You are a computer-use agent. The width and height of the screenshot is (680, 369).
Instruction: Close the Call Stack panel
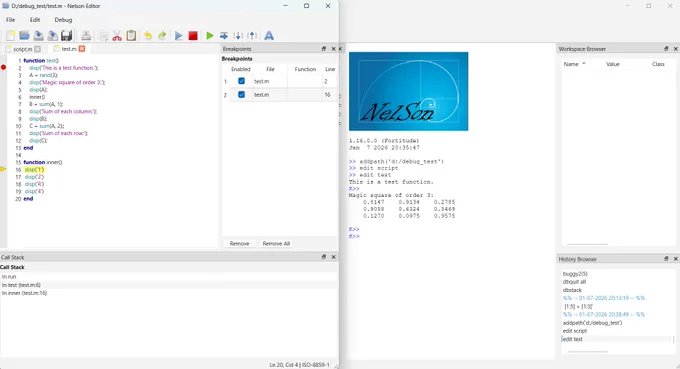click(333, 257)
